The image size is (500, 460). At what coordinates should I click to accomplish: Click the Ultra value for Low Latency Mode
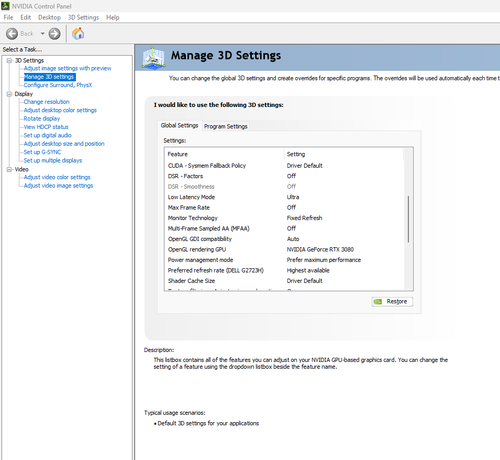click(x=293, y=197)
